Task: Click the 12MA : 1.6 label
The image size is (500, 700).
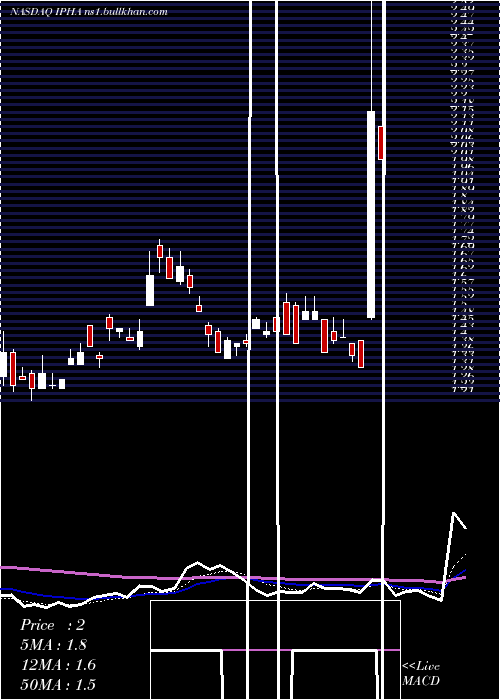Action: [58, 665]
